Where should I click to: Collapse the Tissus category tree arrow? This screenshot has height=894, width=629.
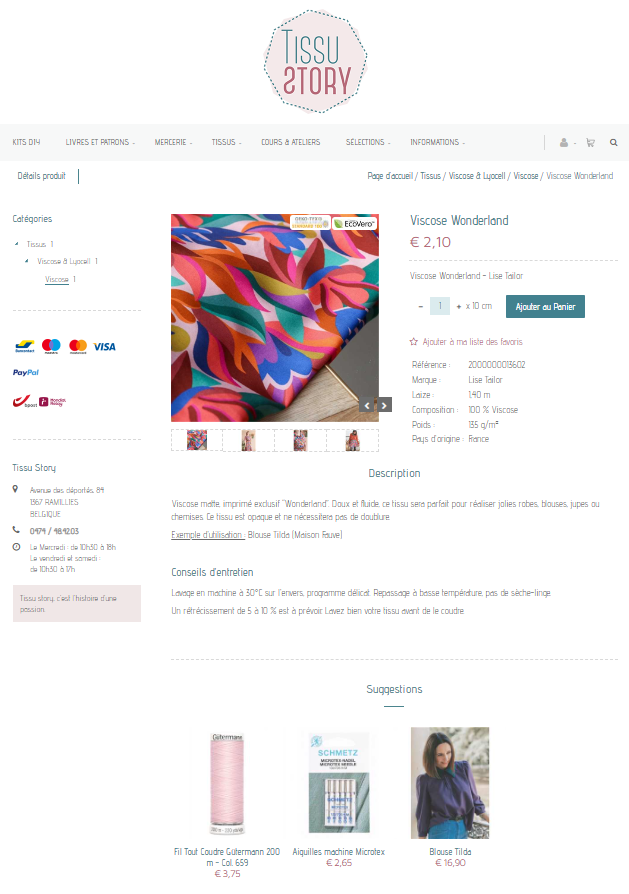(17, 244)
